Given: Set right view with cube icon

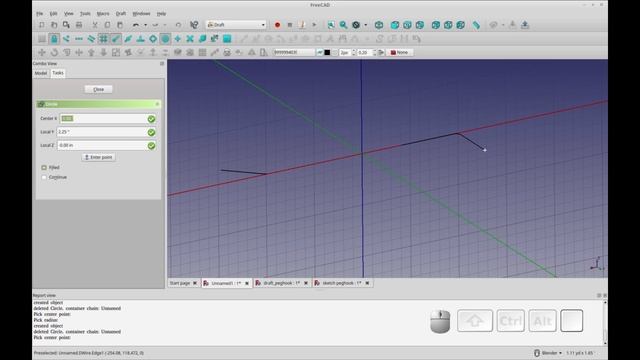Looking at the screenshot, I should point(420,25).
